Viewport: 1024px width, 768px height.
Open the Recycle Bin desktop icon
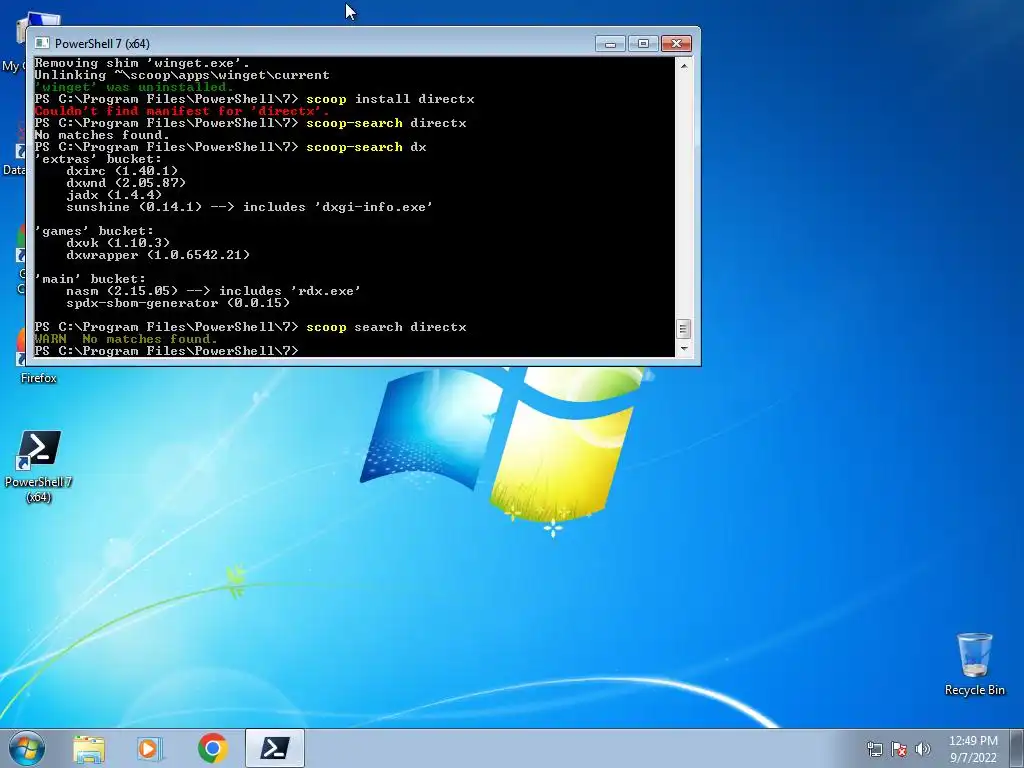974,664
